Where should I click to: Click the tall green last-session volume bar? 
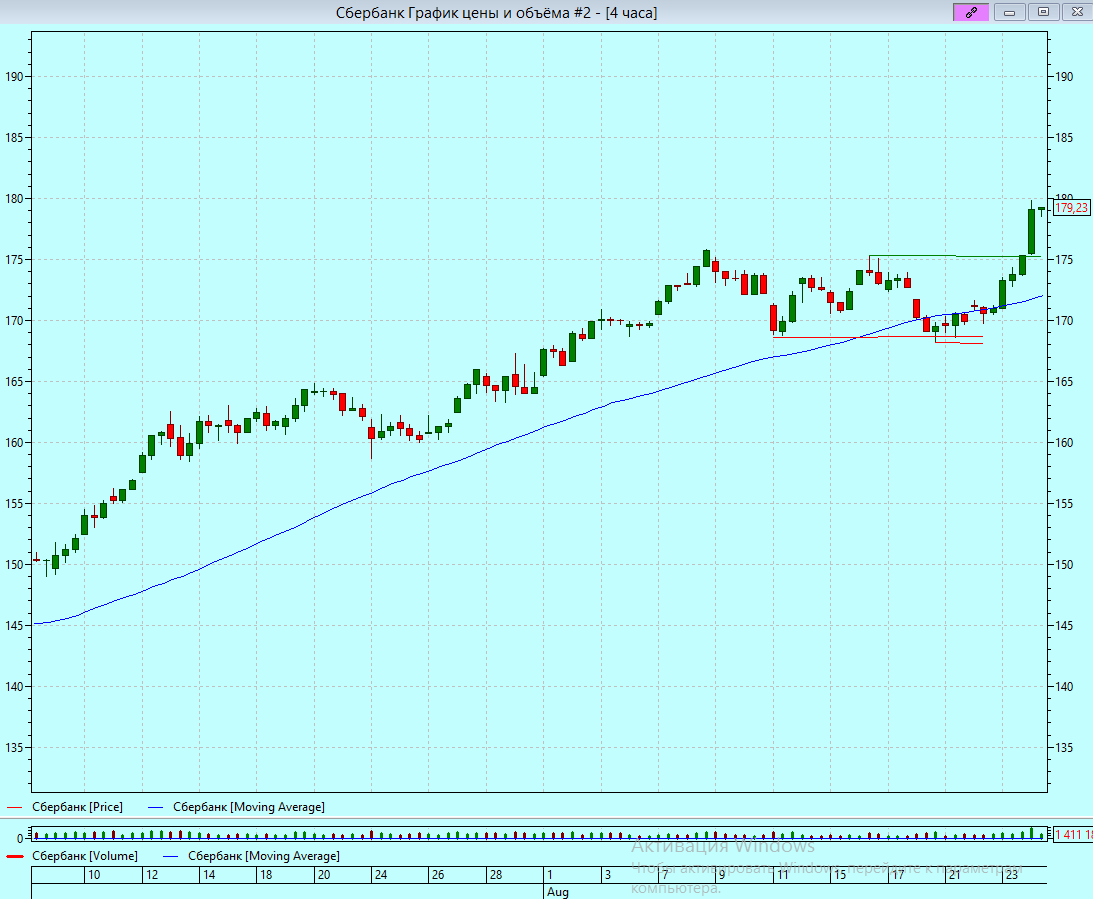coord(1032,833)
